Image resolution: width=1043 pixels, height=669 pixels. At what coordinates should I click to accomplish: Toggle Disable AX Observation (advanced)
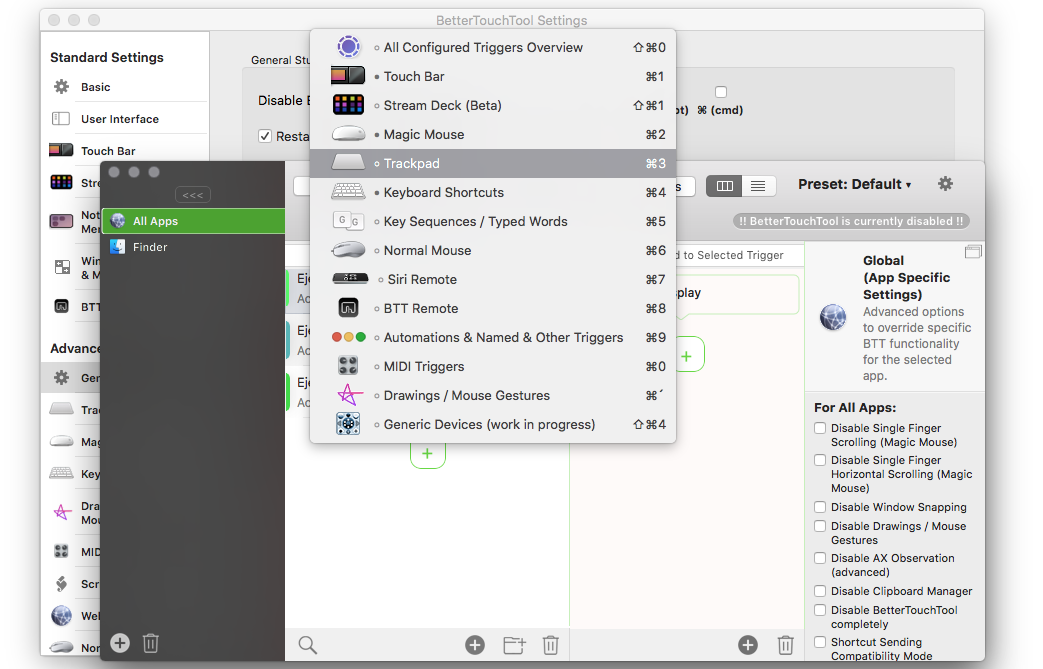(x=820, y=558)
